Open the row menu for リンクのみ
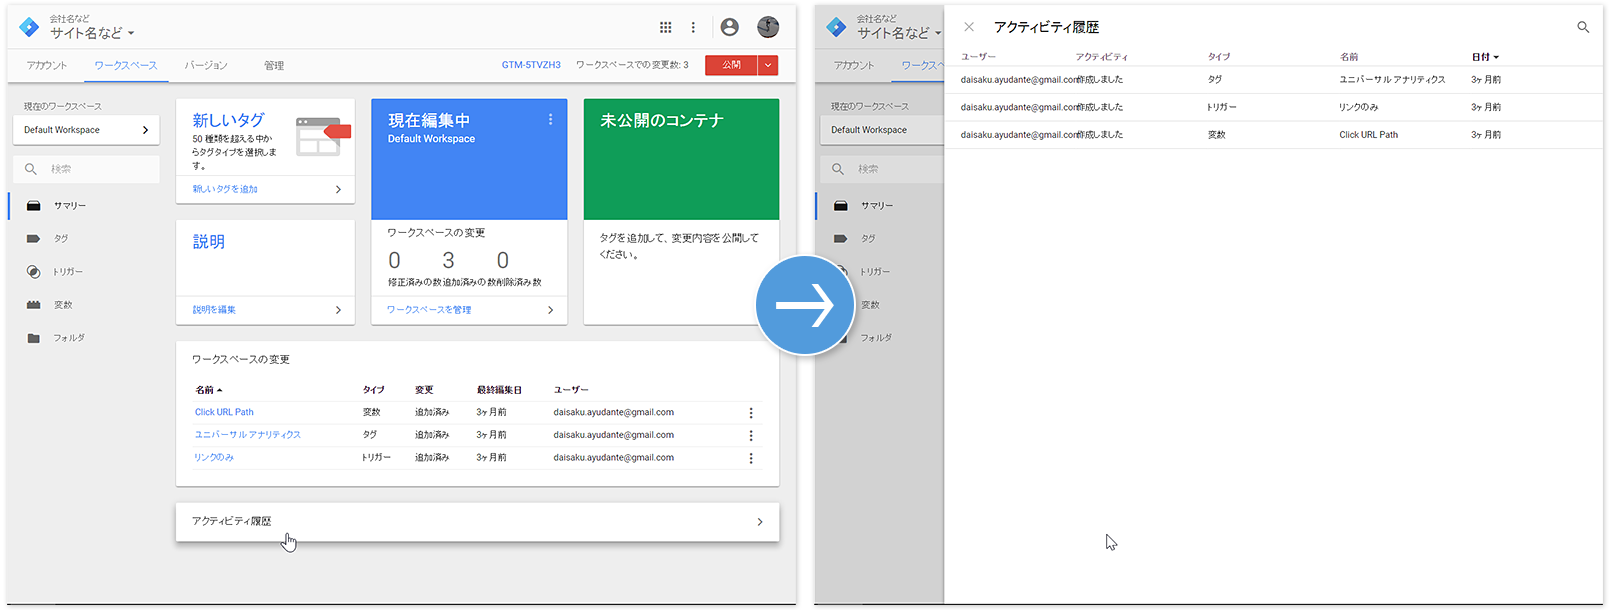Viewport: 1610px width, 610px height. click(751, 458)
